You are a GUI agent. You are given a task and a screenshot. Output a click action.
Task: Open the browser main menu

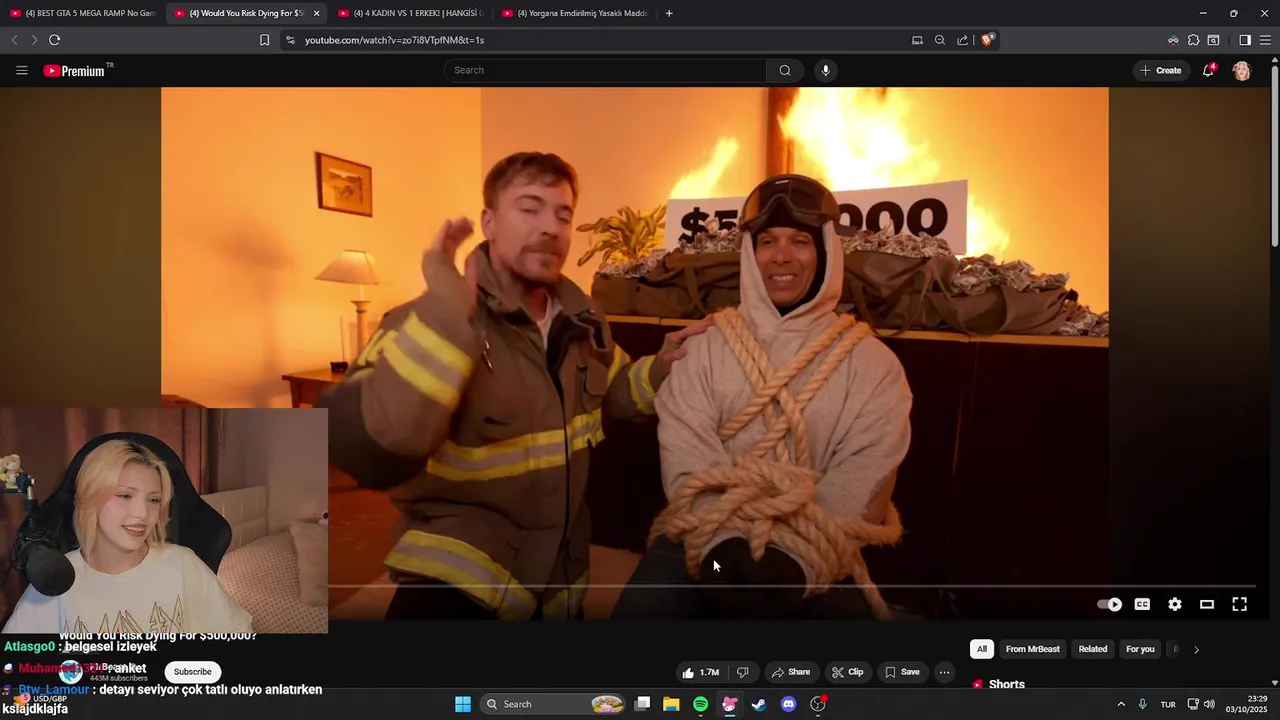[1265, 40]
